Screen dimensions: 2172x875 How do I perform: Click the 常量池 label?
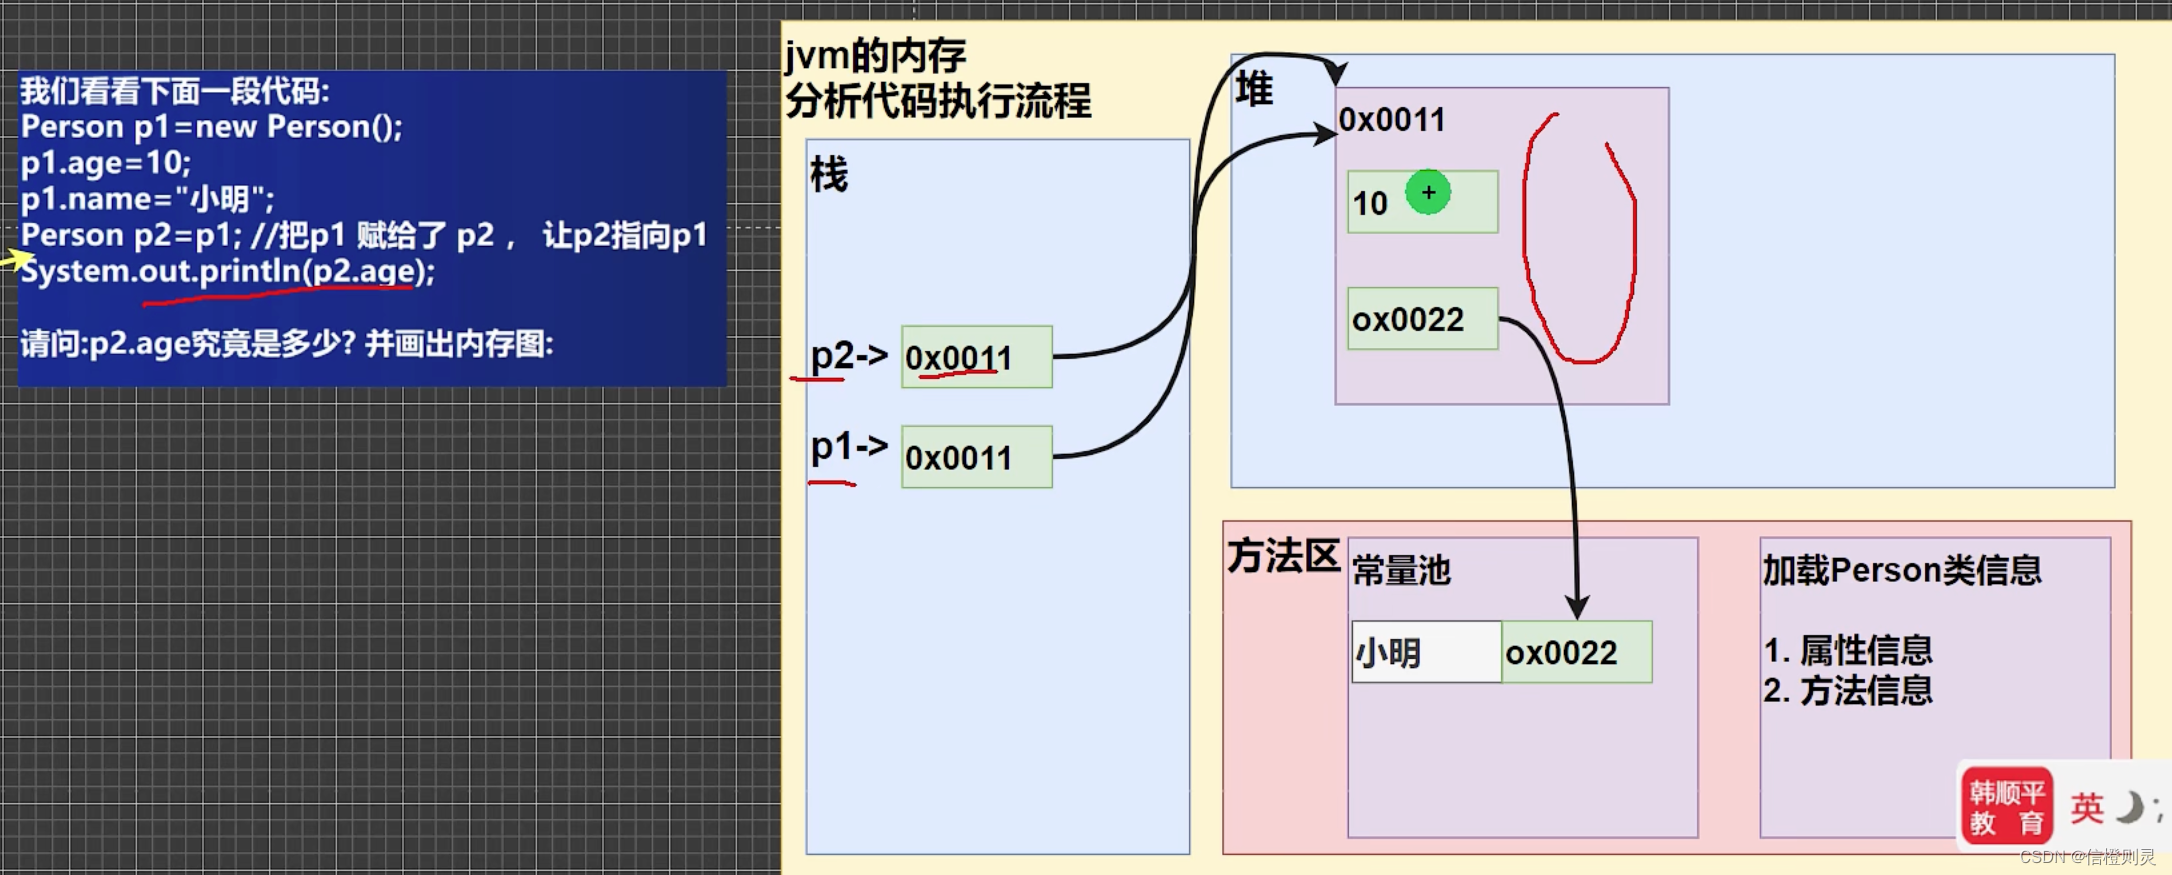[1401, 571]
